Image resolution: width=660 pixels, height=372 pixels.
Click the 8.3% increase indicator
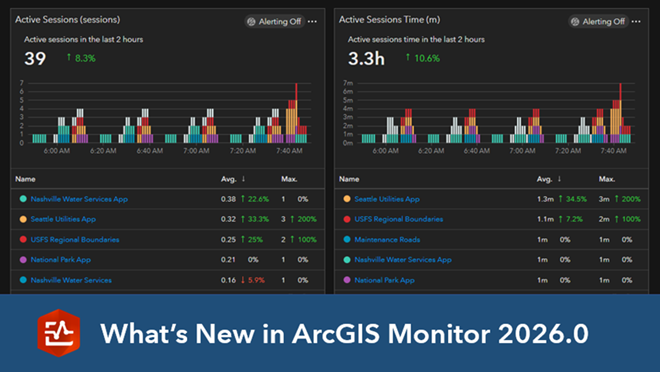tap(81, 58)
